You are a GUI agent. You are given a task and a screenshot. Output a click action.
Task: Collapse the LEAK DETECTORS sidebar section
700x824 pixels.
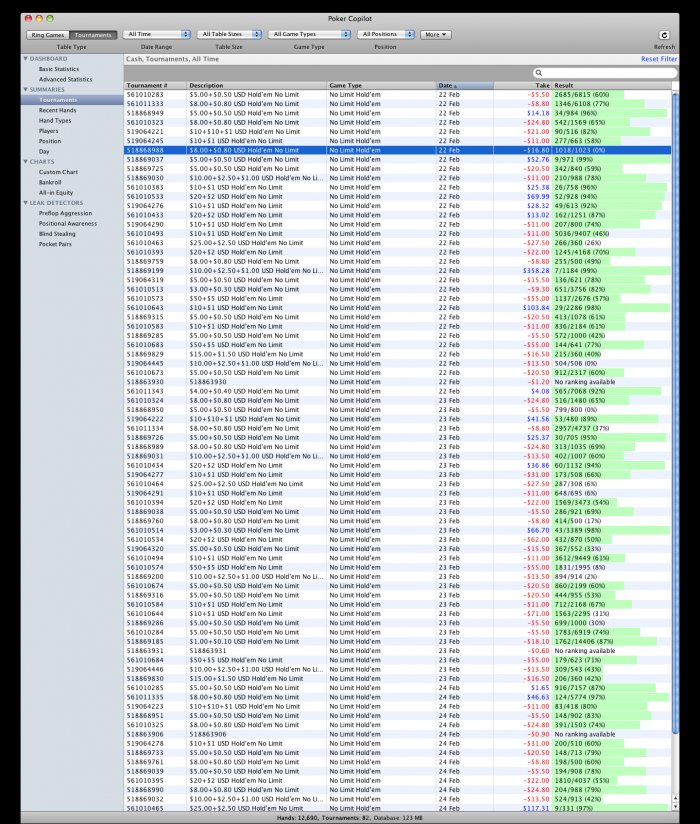click(x=25, y=203)
